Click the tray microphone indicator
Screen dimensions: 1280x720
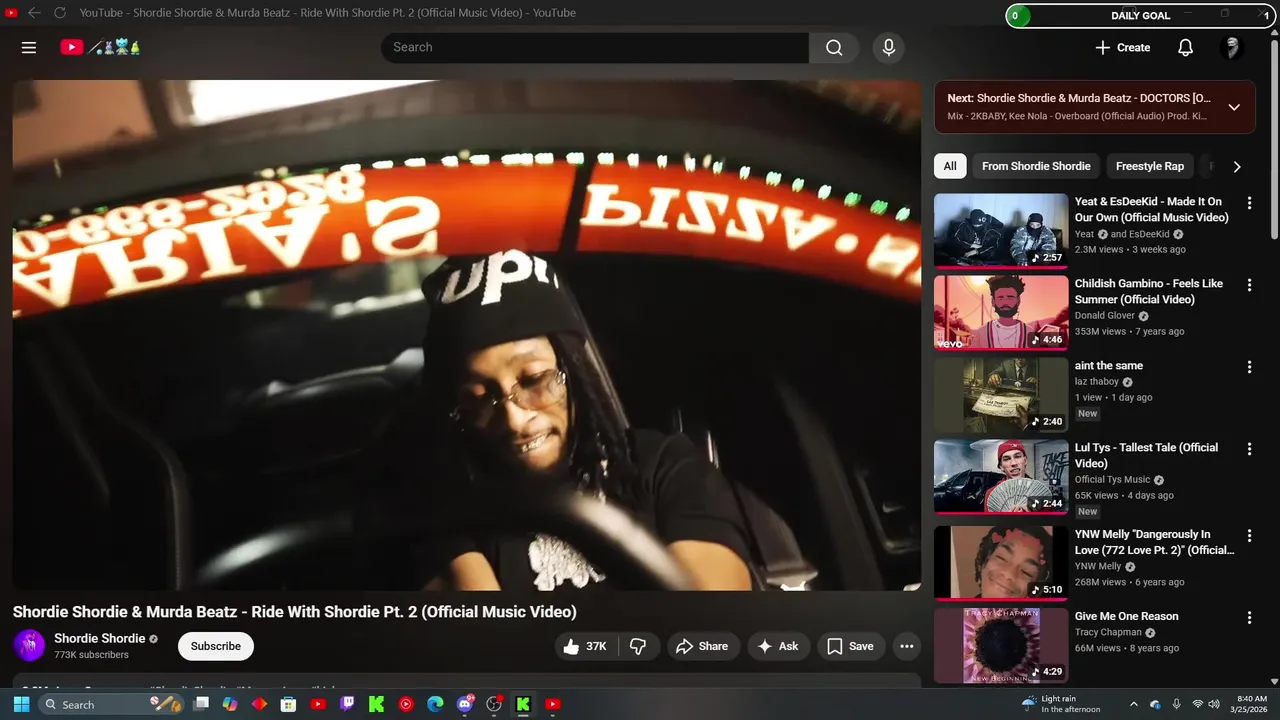(1176, 704)
